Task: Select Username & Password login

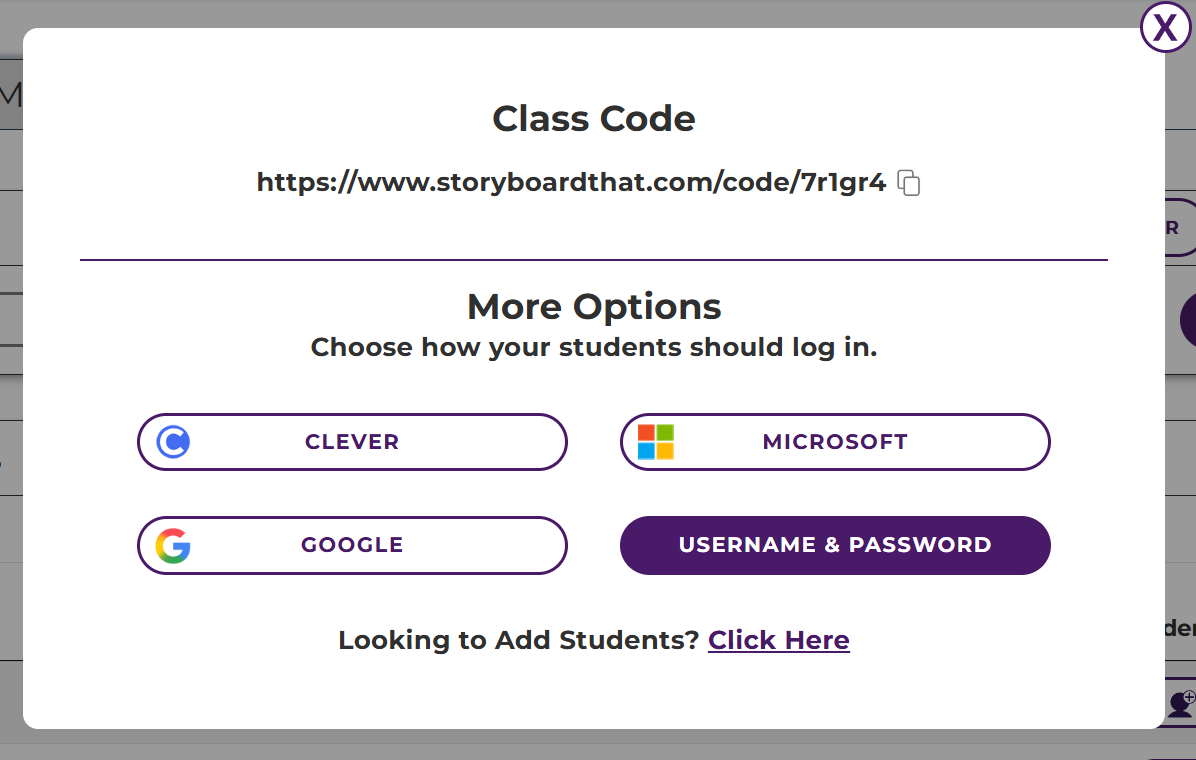Action: (x=835, y=545)
